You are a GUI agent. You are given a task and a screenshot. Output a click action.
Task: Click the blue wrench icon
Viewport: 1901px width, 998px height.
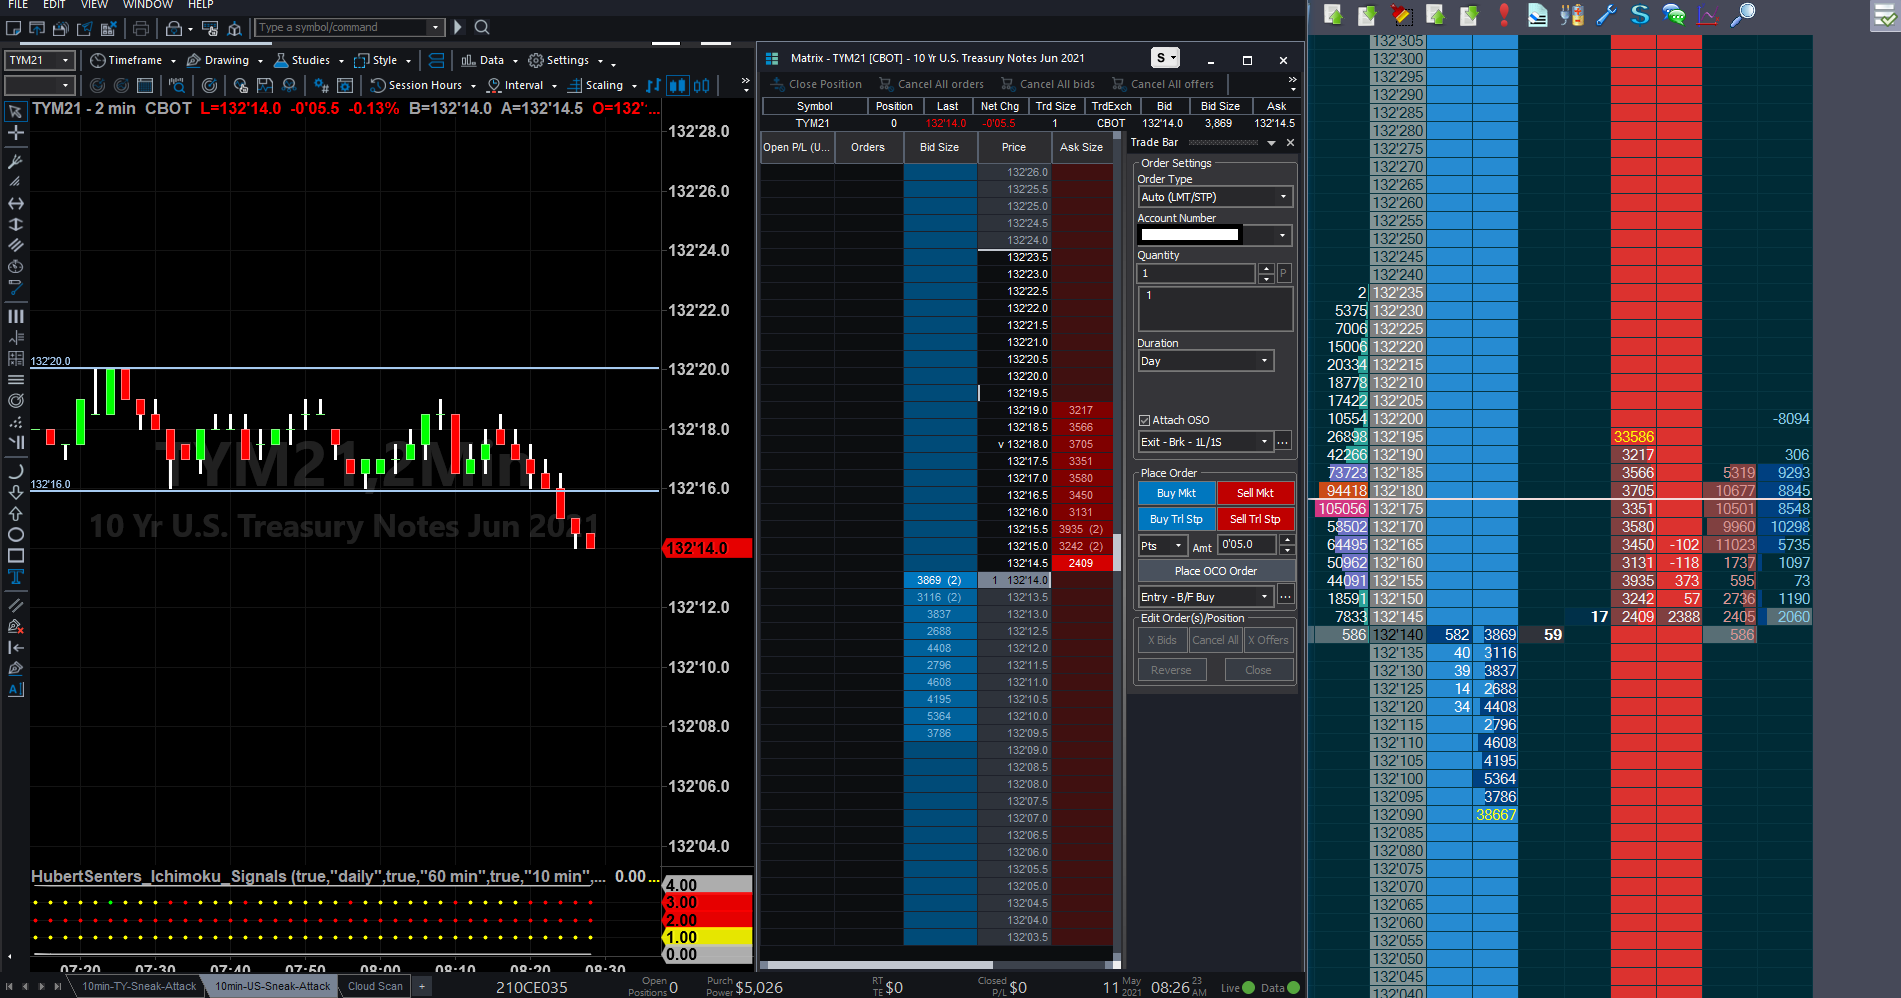coord(1606,14)
